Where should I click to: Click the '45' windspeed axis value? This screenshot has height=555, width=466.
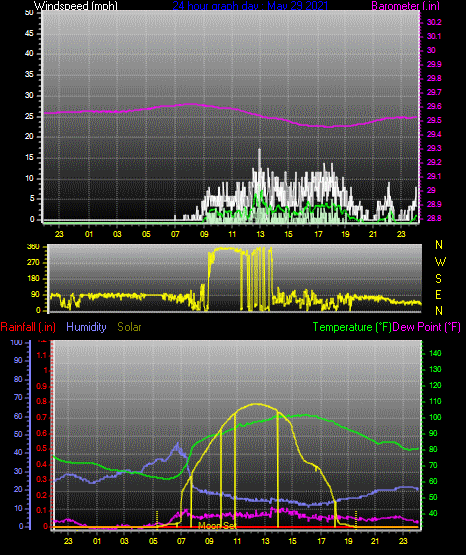29,34
